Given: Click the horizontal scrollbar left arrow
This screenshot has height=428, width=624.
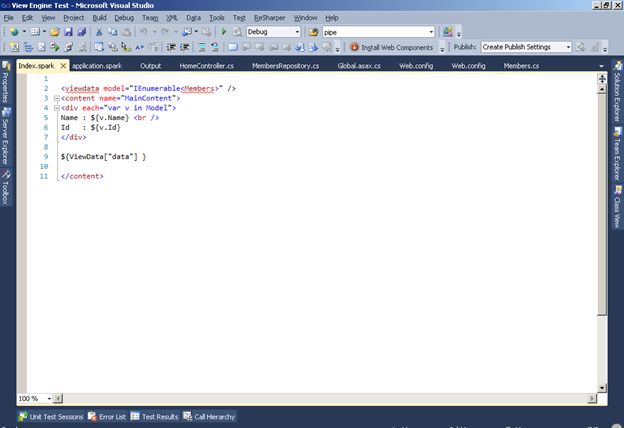Looking at the screenshot, I should 58,398.
